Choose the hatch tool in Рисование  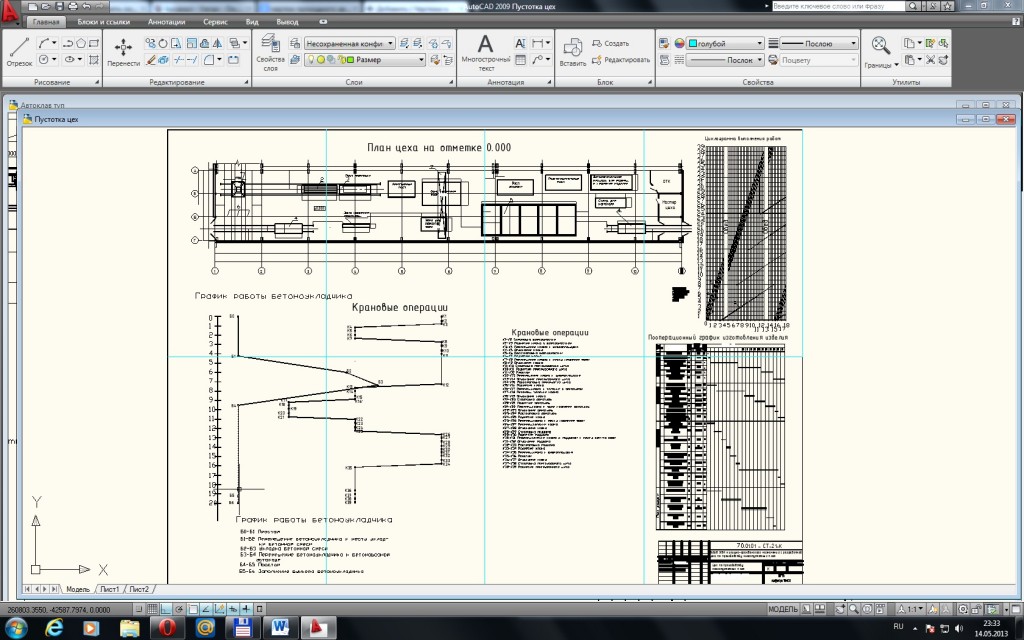93,59
